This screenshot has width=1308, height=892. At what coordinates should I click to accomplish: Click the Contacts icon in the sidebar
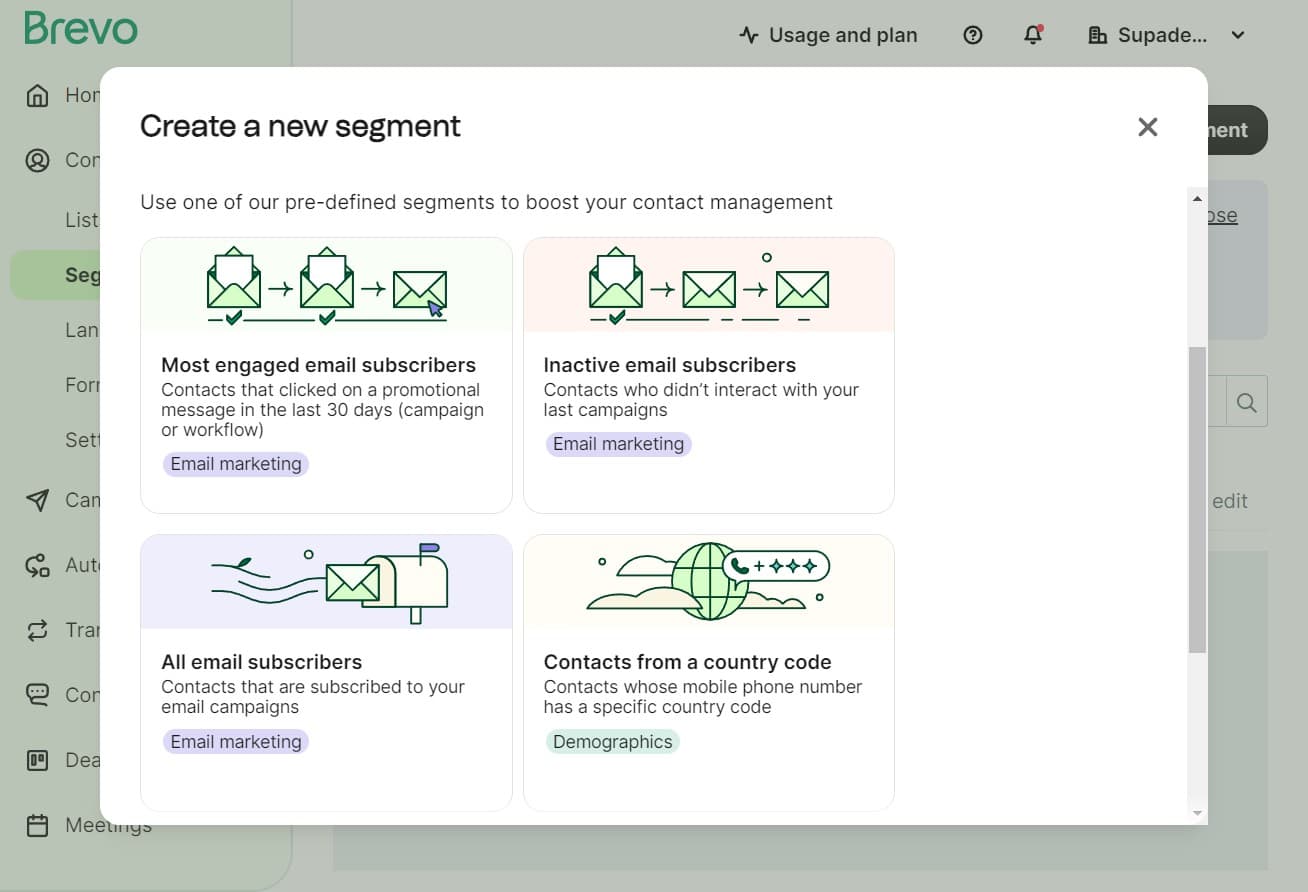pos(37,160)
